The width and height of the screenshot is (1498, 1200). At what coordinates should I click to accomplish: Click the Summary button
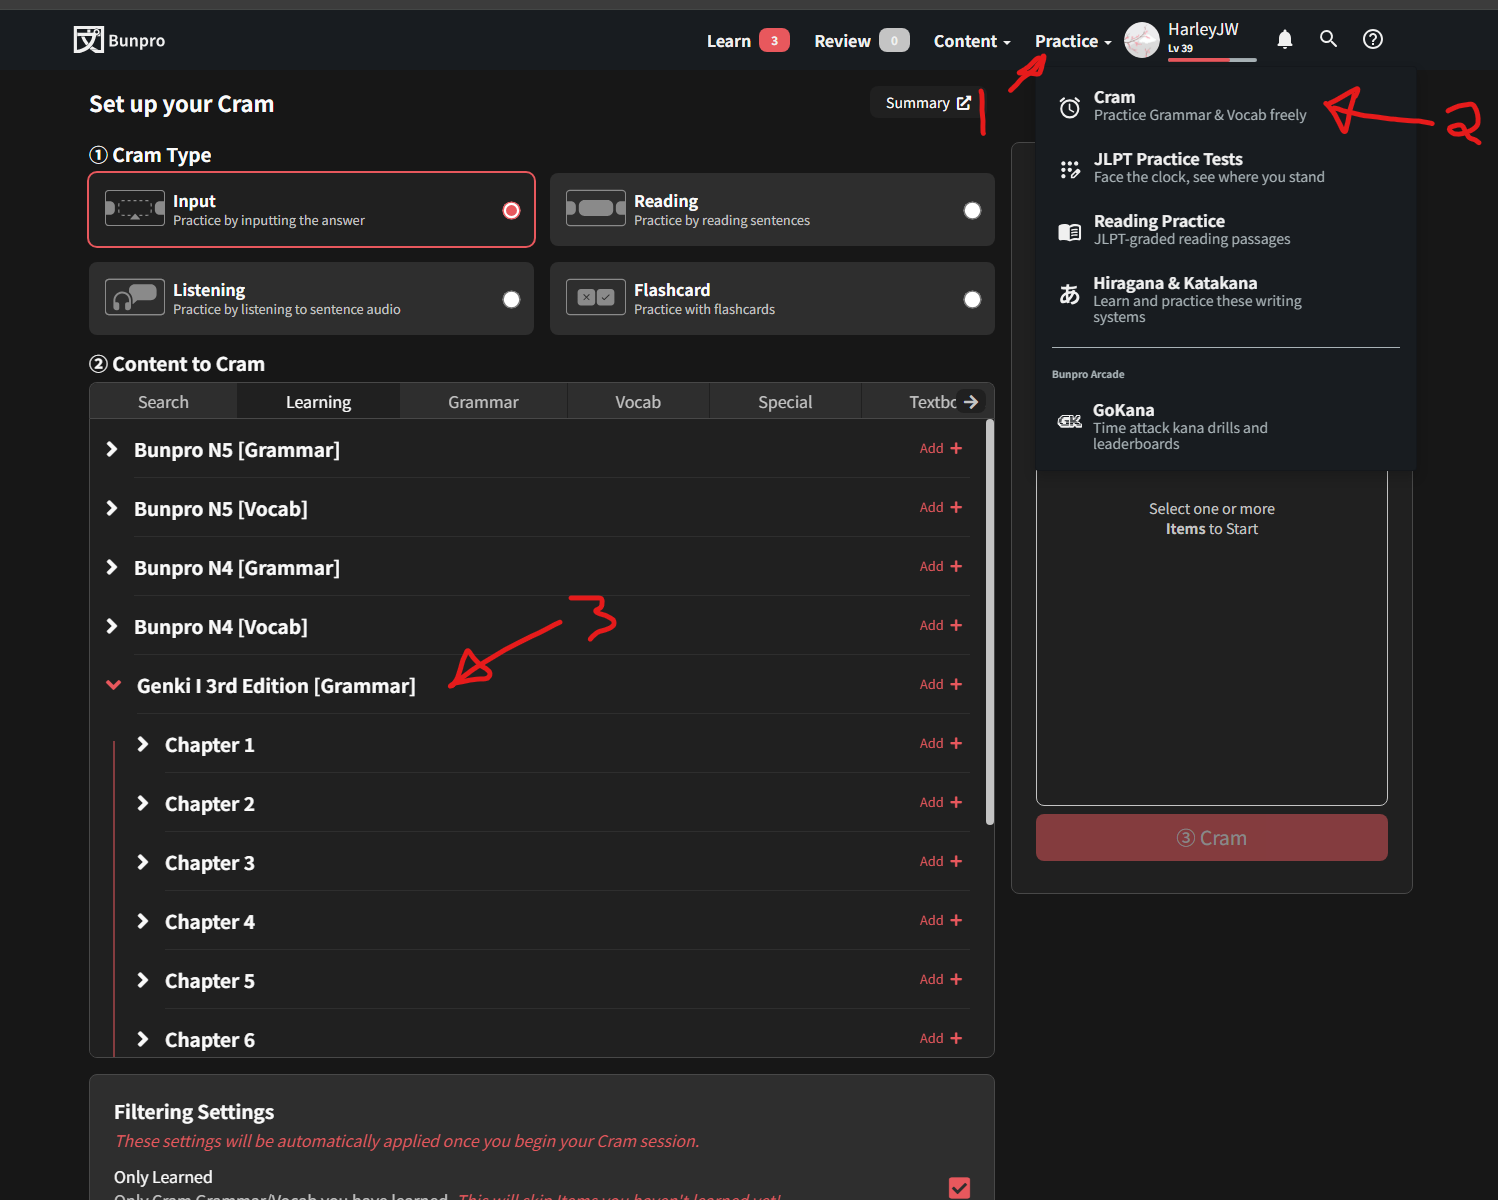click(x=927, y=103)
